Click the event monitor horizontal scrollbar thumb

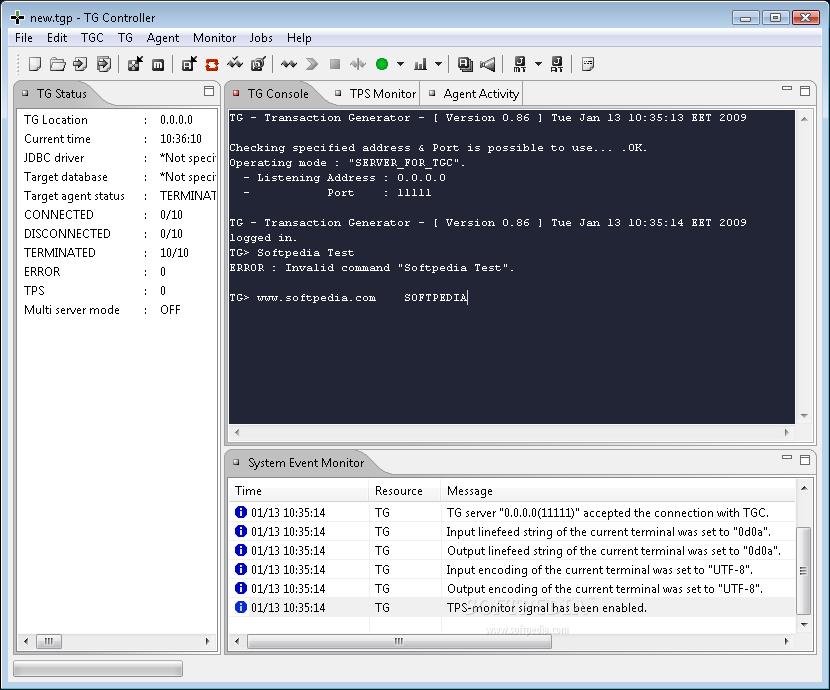coord(399,641)
